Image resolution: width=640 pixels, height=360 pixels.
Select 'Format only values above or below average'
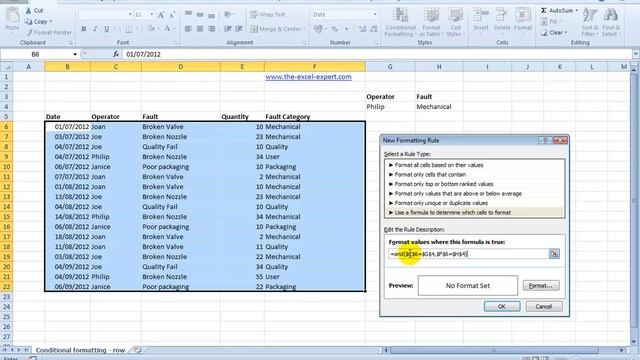[475, 193]
